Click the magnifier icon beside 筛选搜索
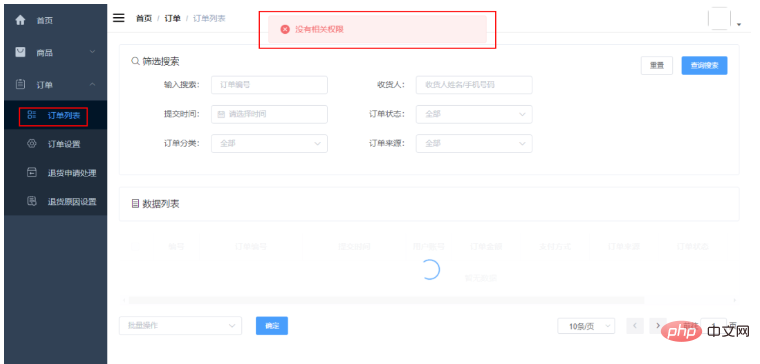The height and width of the screenshot is (364, 760). 135,62
